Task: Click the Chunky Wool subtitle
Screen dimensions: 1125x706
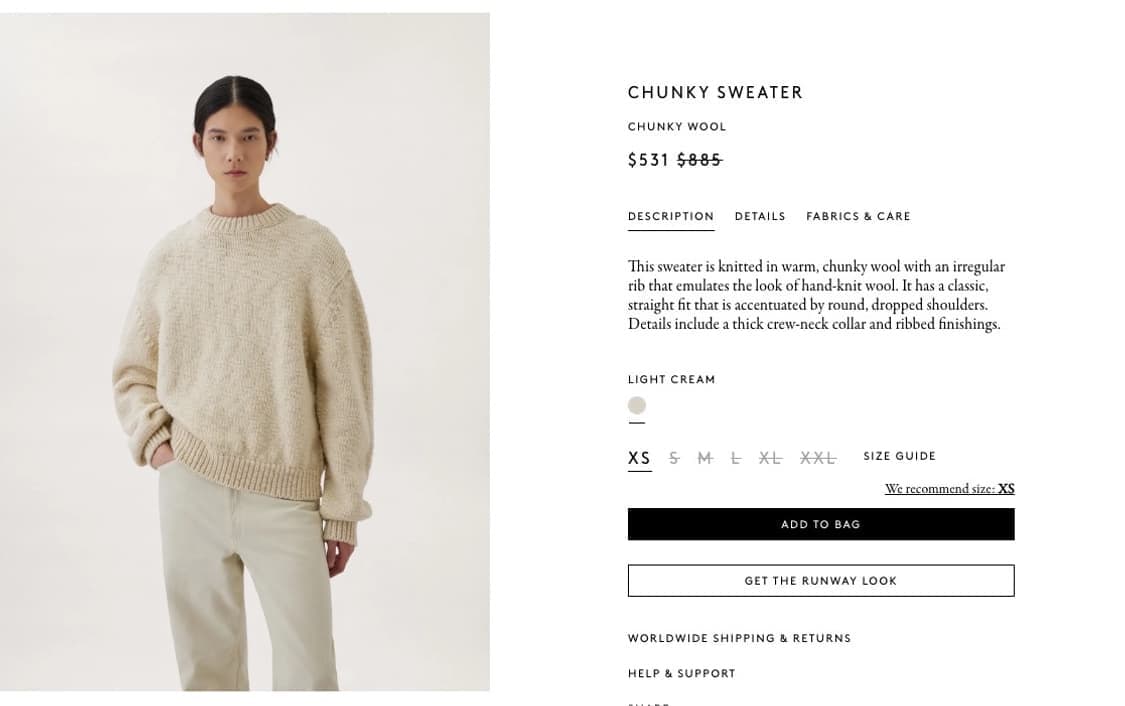Action: click(677, 127)
